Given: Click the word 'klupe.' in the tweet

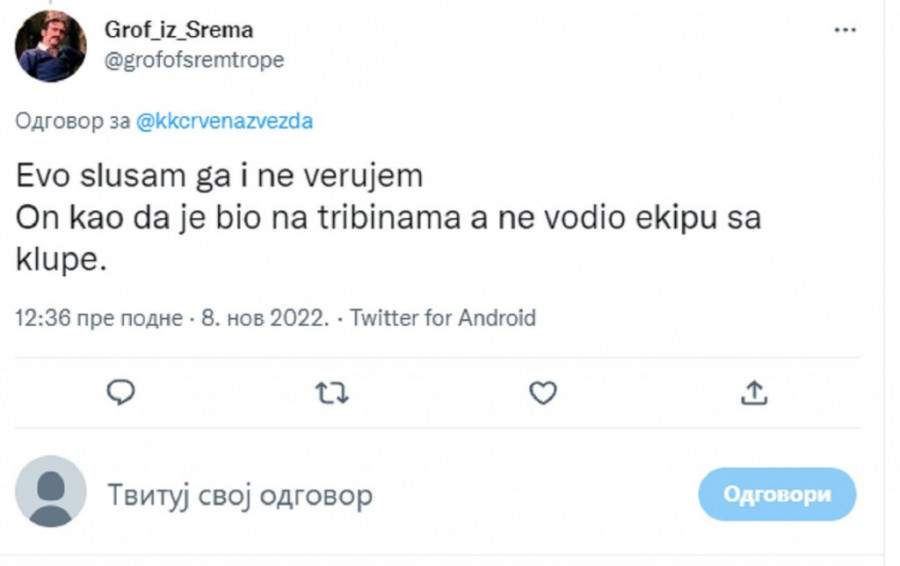Looking at the screenshot, I should pyautogui.click(x=60, y=262).
